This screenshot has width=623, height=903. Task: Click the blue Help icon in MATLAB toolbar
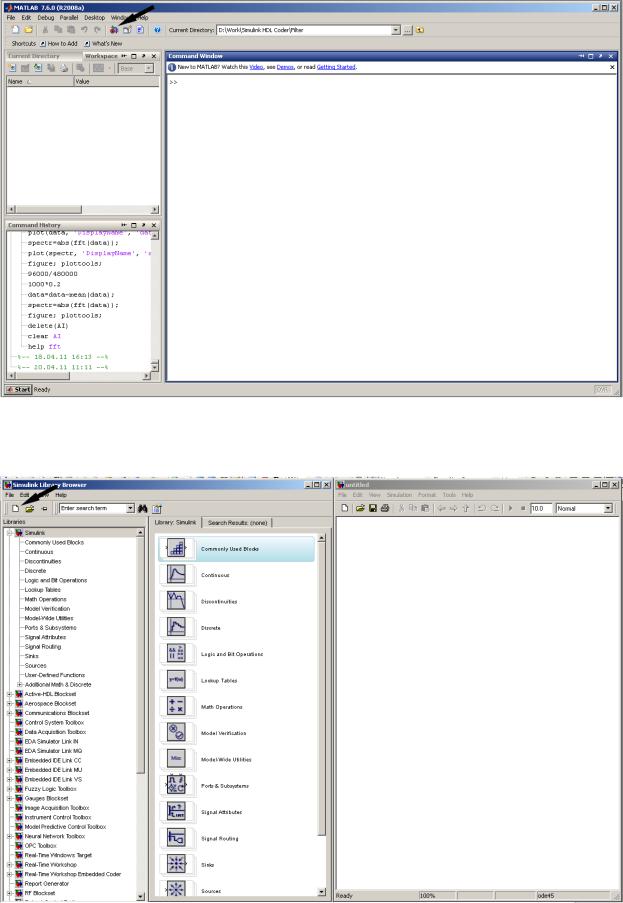157,30
